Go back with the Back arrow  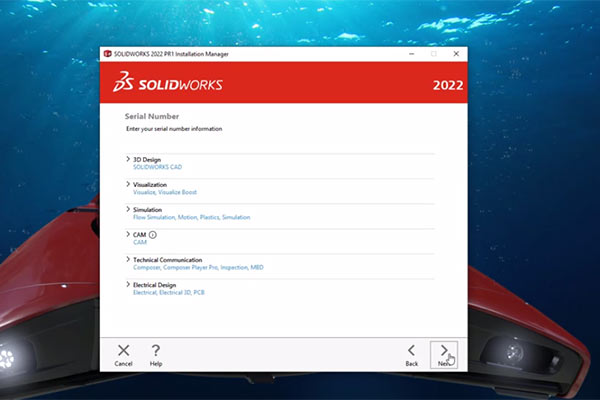411,350
